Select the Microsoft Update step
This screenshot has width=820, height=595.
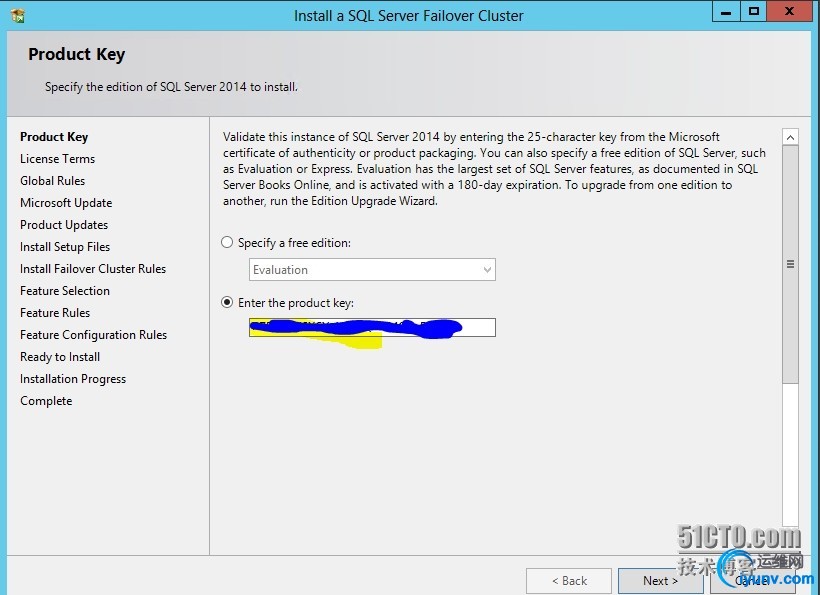coord(66,203)
